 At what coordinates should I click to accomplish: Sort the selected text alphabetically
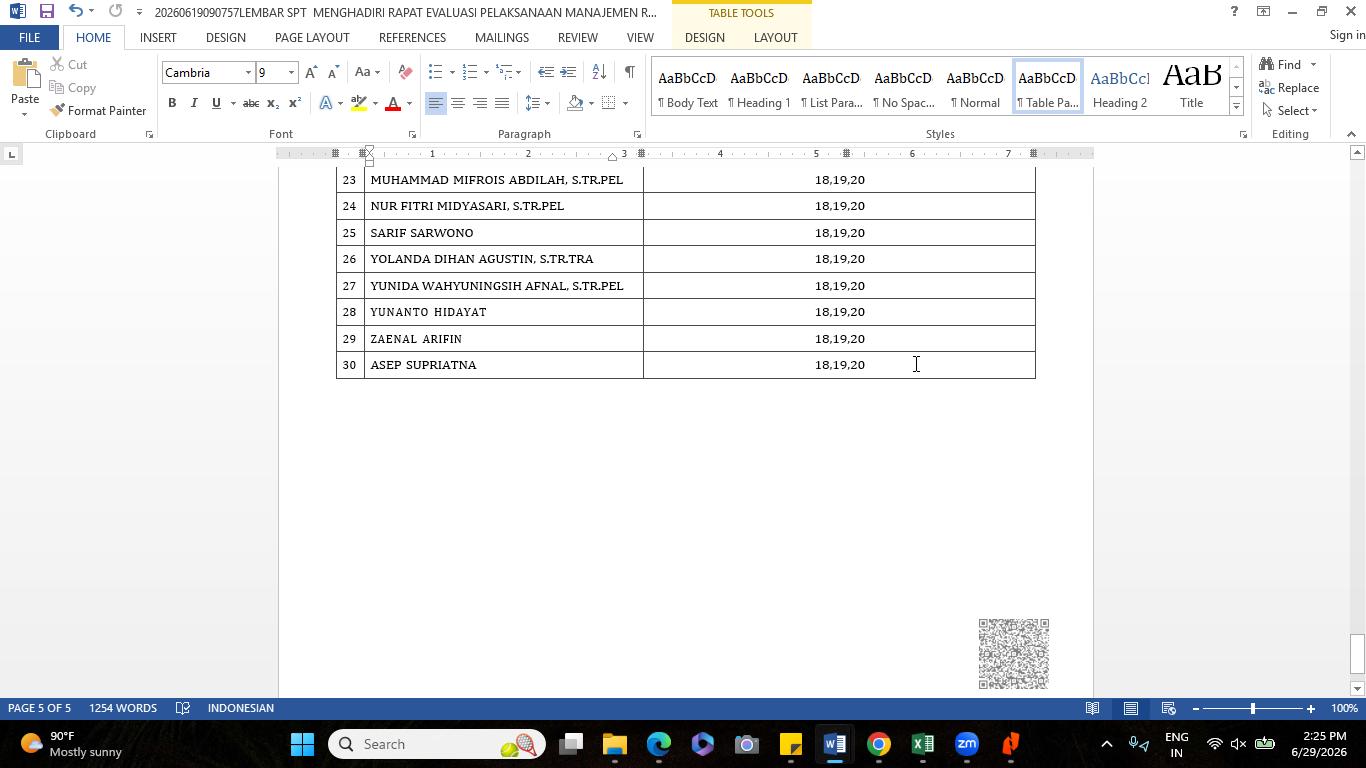point(599,72)
